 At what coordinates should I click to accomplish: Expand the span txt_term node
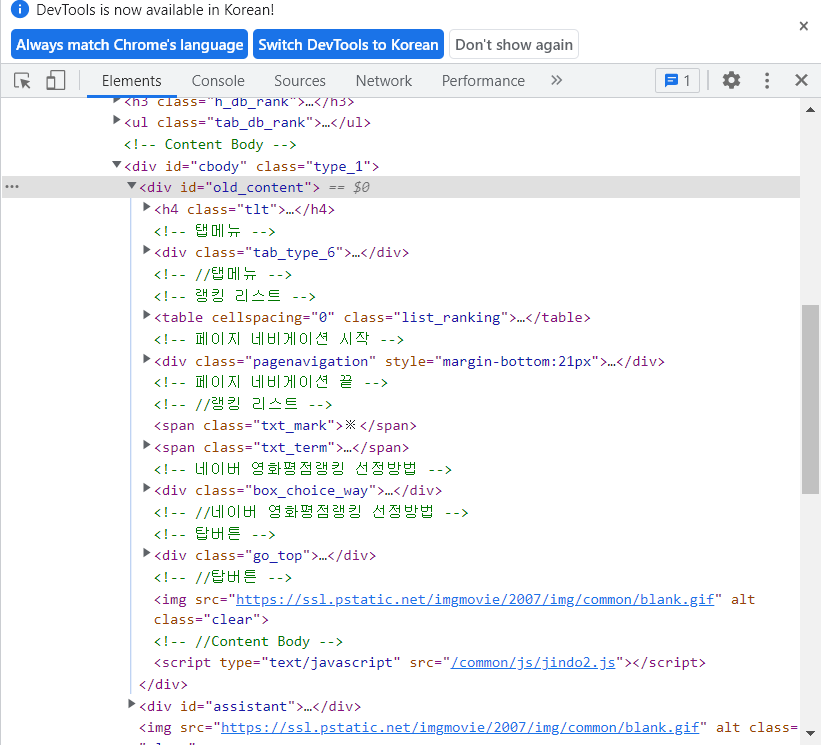coord(147,446)
